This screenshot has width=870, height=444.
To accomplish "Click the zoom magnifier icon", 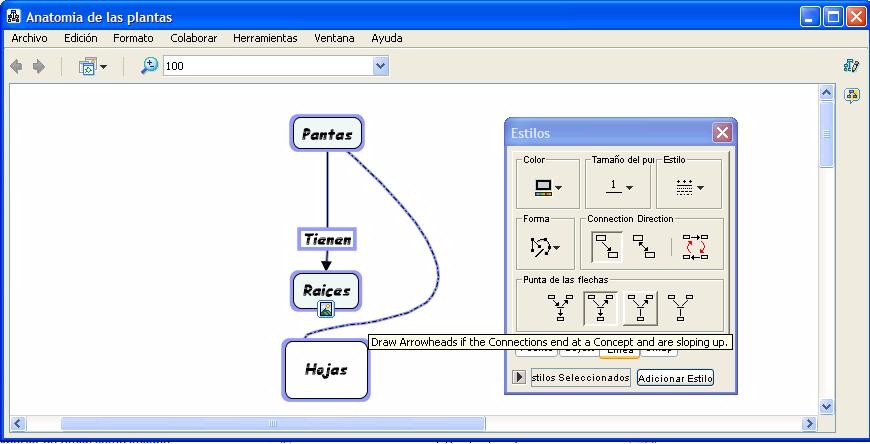I will click(149, 66).
